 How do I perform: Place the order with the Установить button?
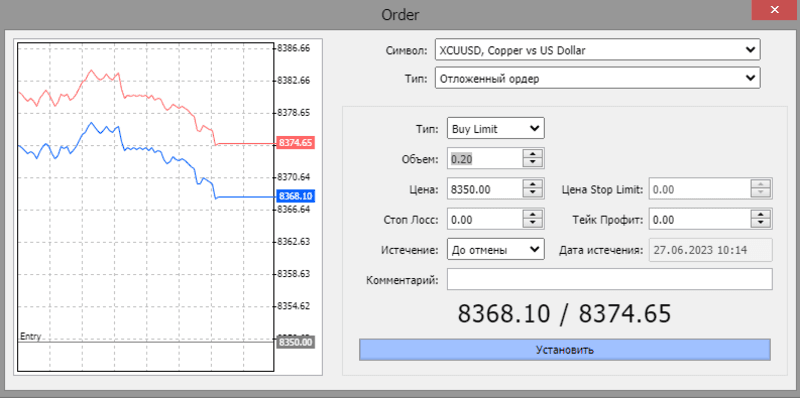[x=564, y=350]
